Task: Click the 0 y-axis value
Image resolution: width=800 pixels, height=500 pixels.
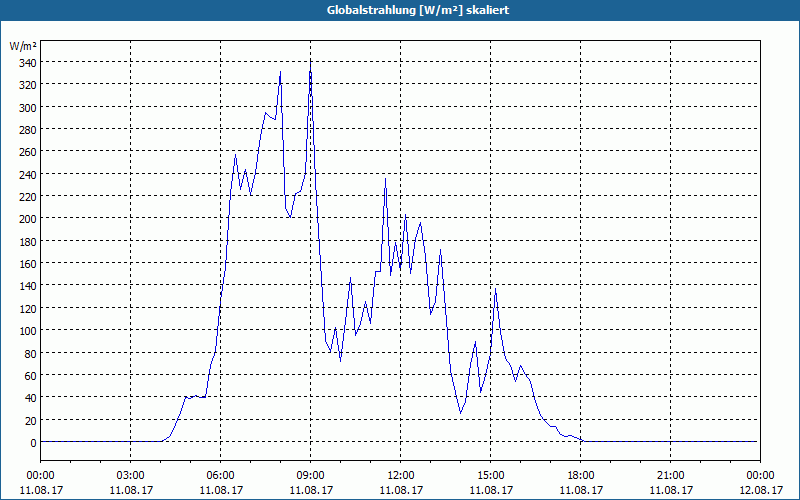Action: point(33,443)
